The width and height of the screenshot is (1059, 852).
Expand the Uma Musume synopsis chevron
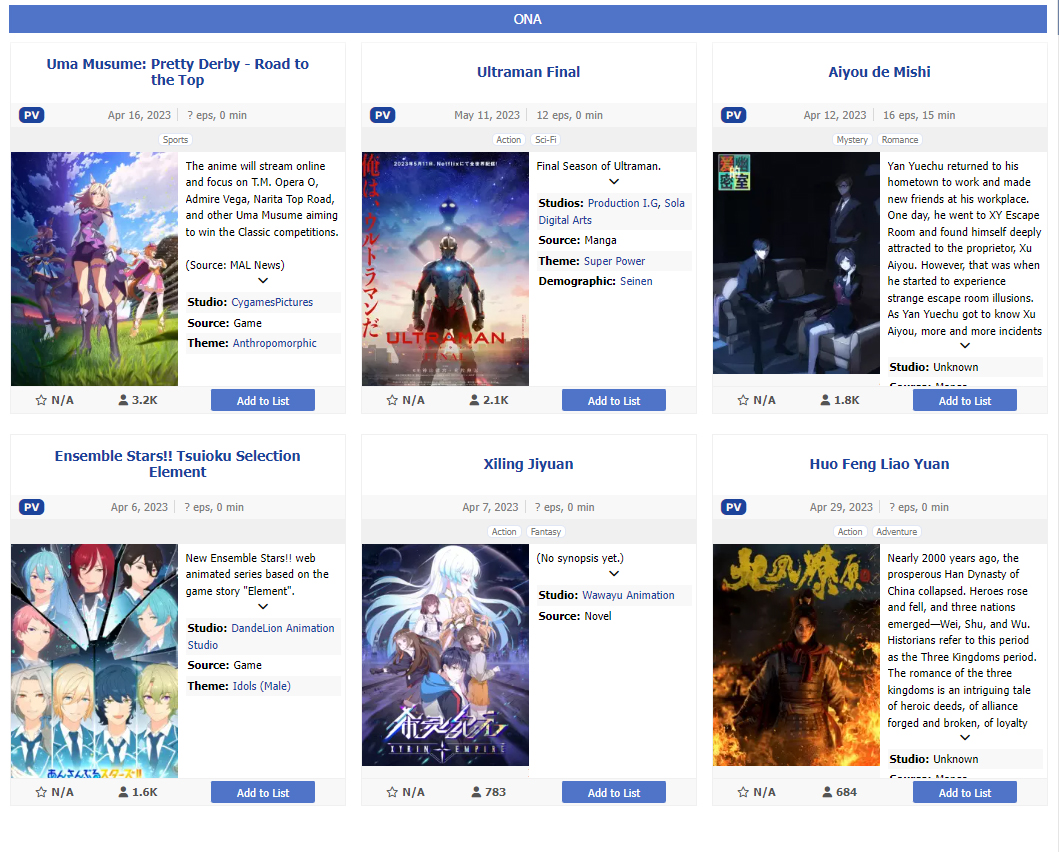pyautogui.click(x=263, y=280)
